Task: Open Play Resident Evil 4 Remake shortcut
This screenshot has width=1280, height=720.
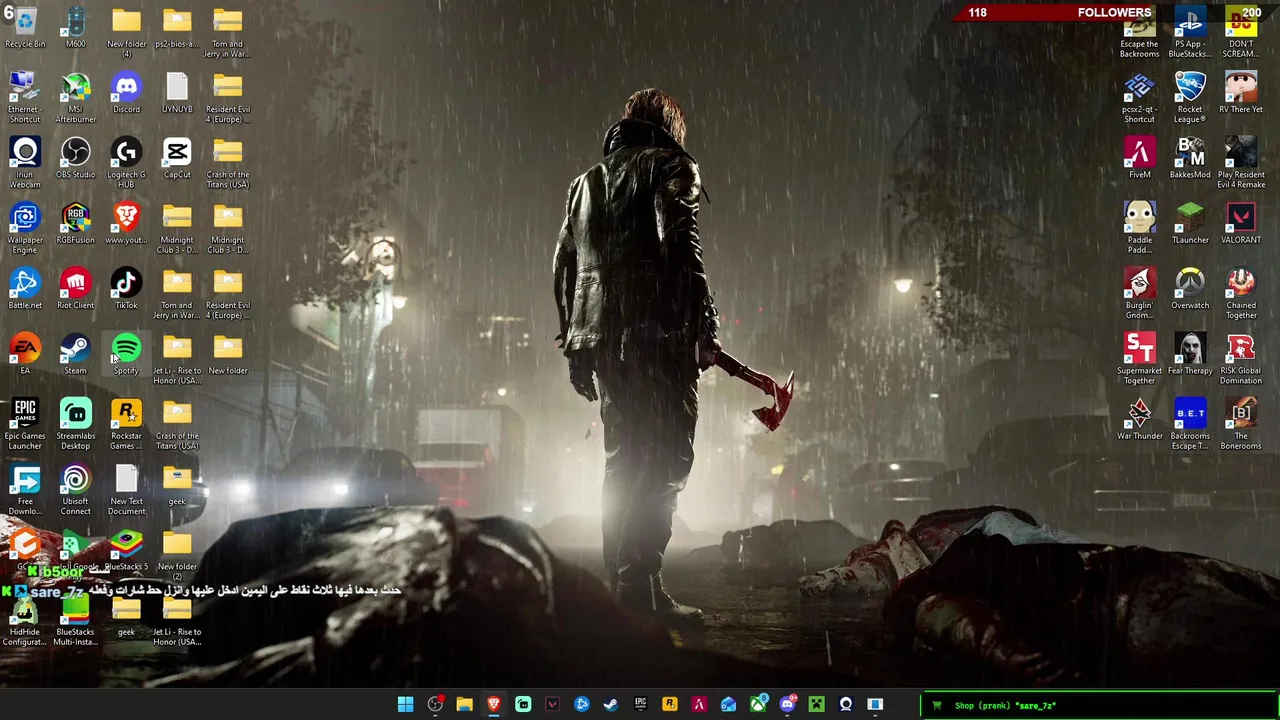Action: tap(1241, 163)
